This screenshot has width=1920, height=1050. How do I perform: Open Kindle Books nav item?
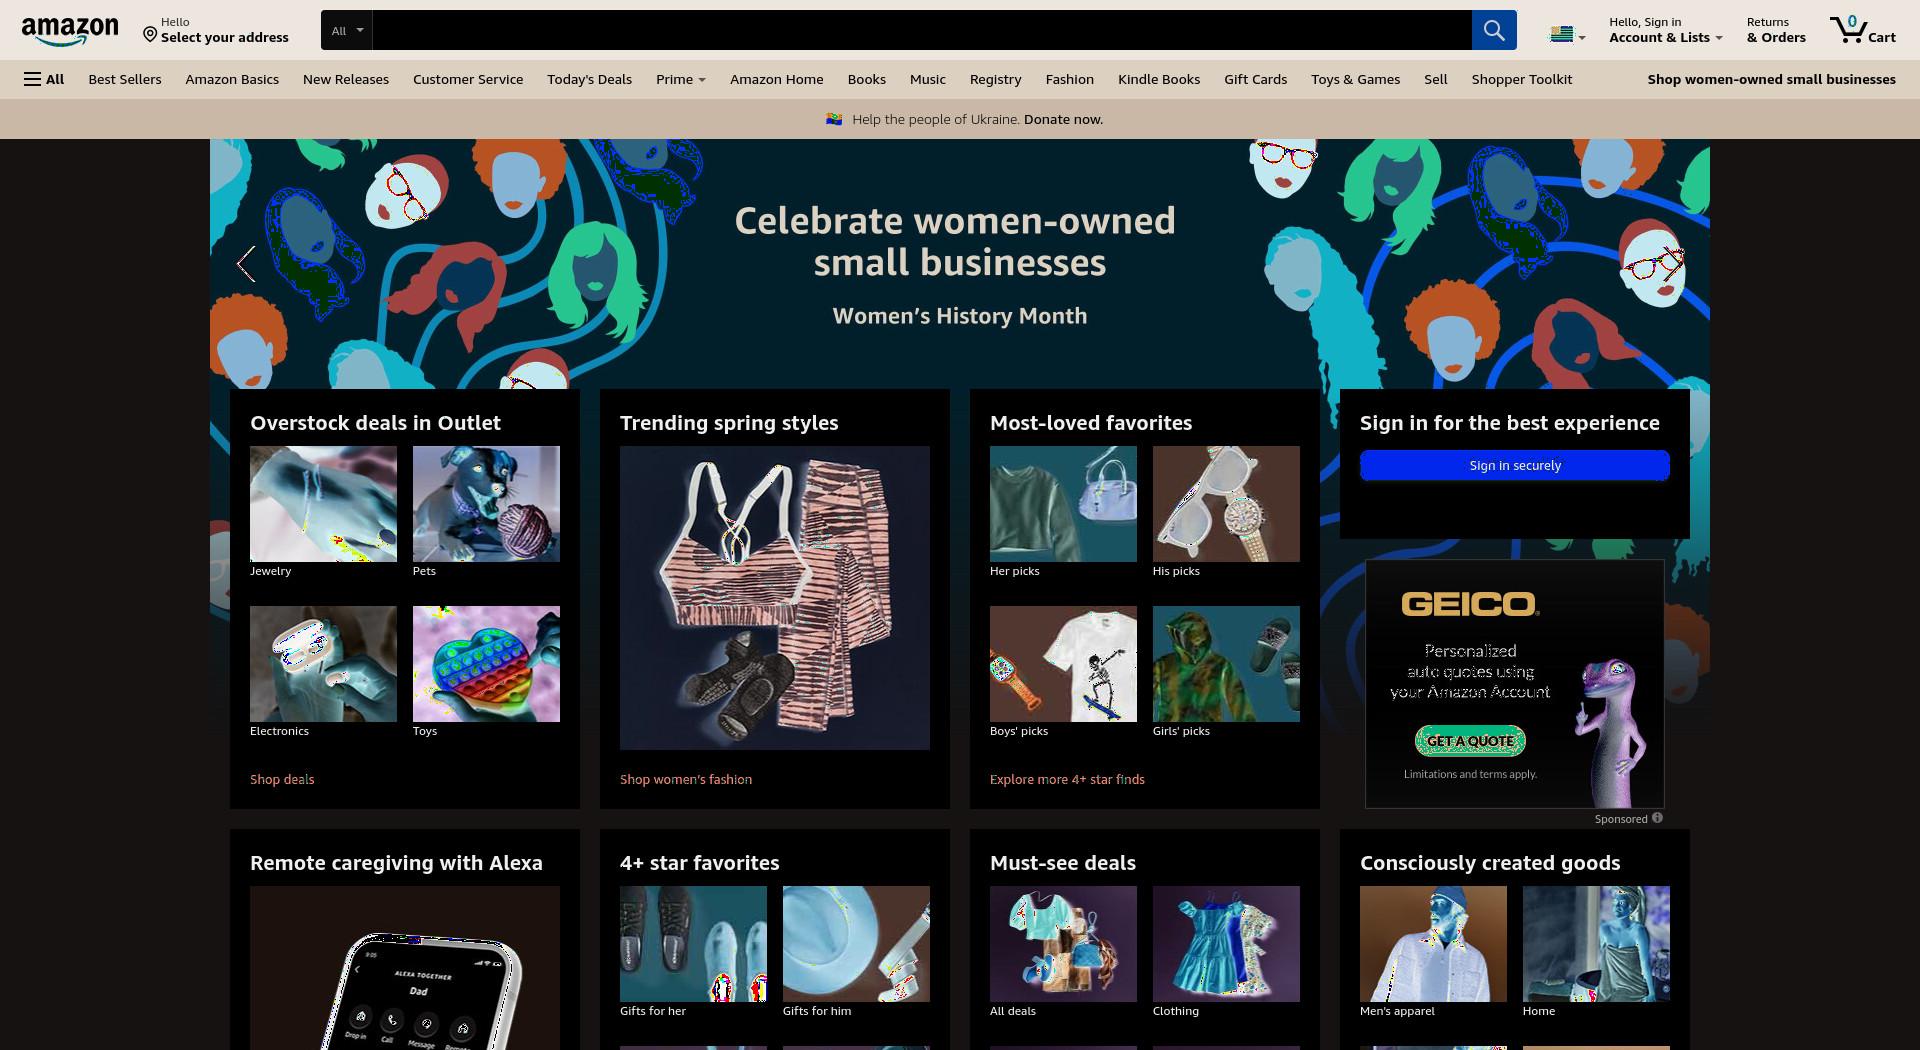(x=1159, y=79)
